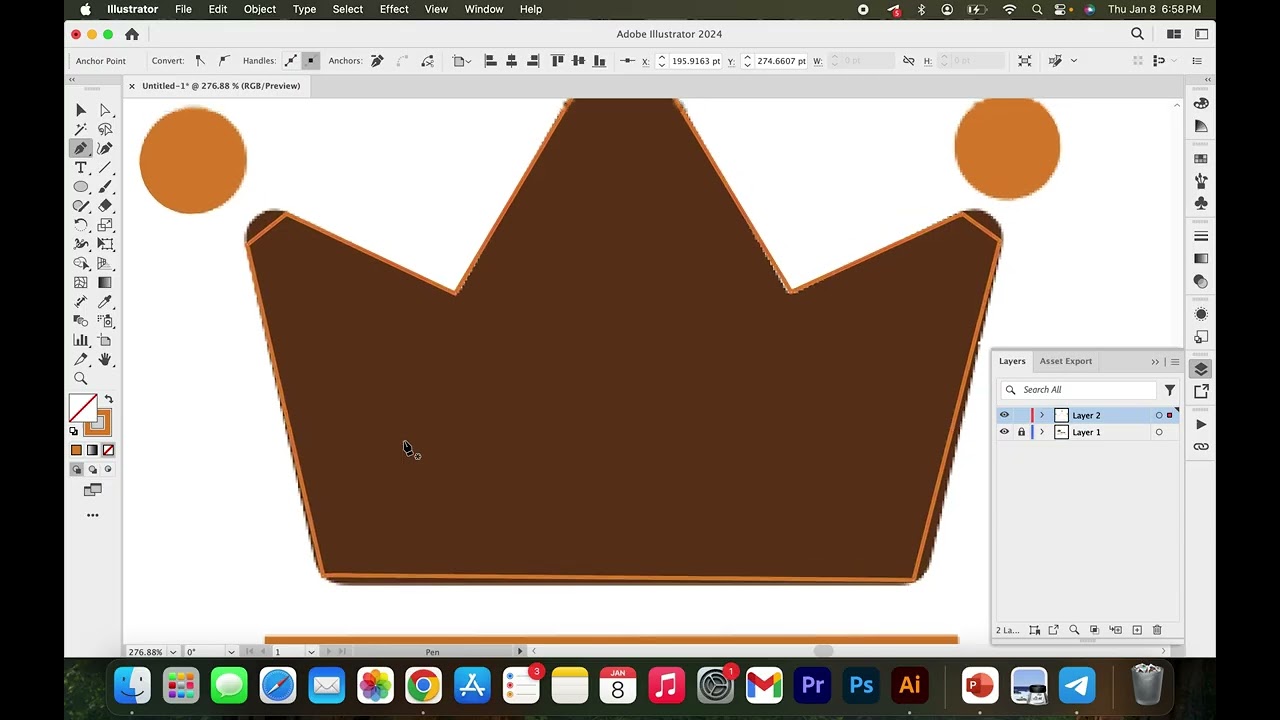Toggle visibility of Layer 2
The width and height of the screenshot is (1280, 720).
(1004, 415)
